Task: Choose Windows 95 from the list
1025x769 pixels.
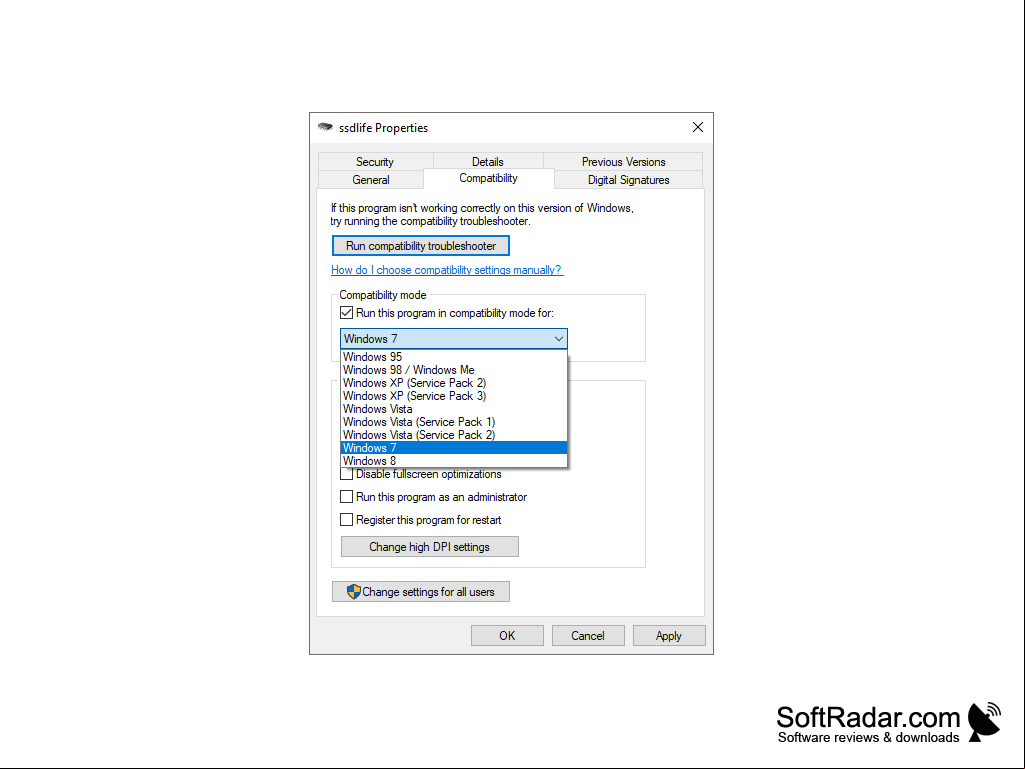Action: click(x=454, y=357)
